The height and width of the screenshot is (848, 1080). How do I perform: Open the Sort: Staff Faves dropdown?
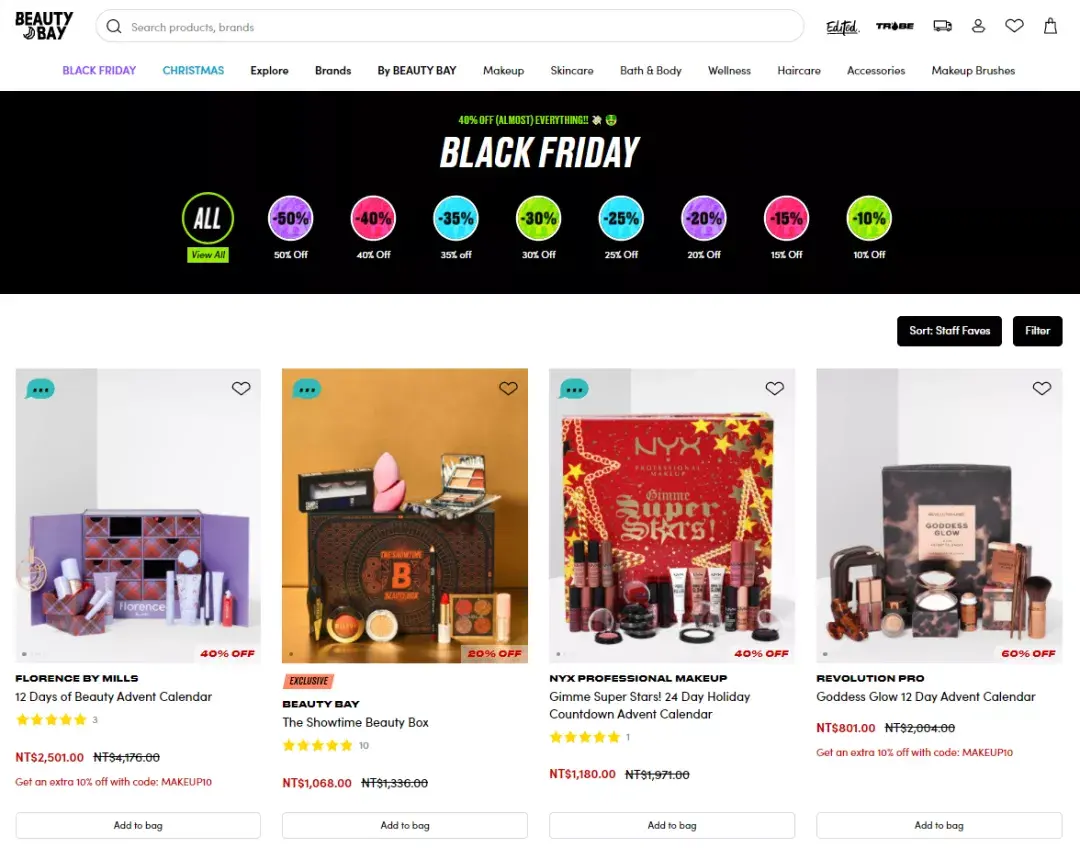(x=949, y=331)
